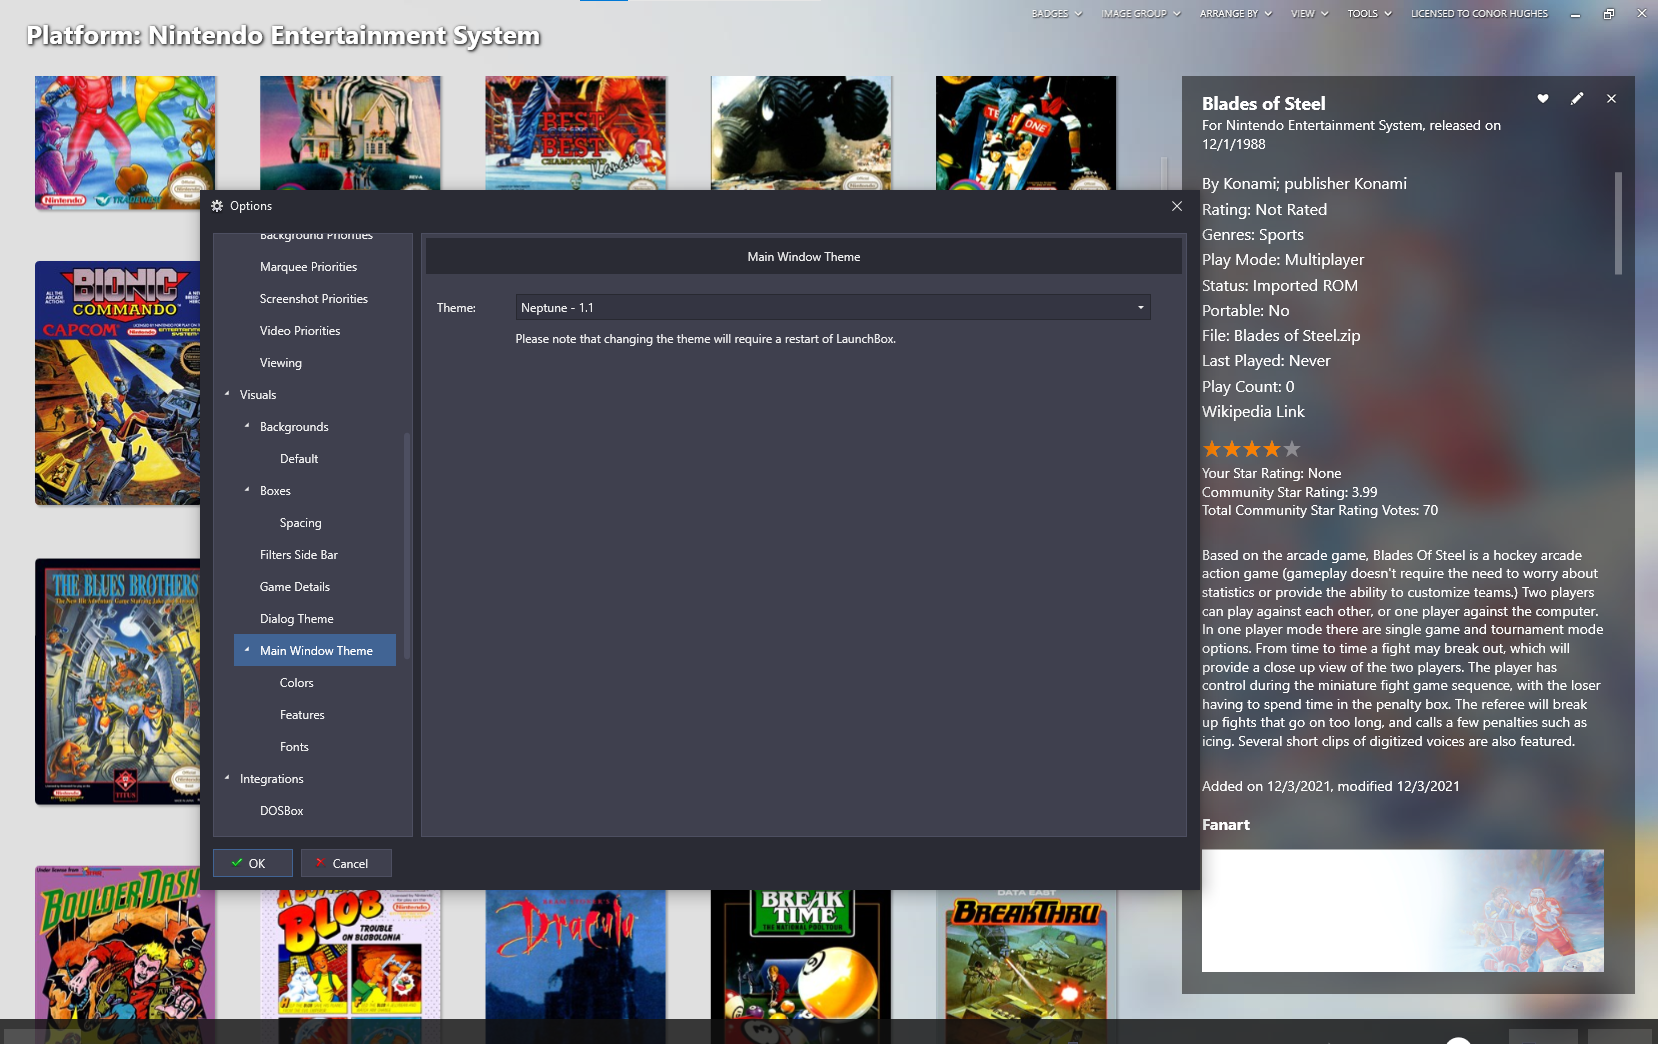Screen dimensions: 1658x1044
Task: Close the Blades of Steel details panel
Action: point(1611,98)
